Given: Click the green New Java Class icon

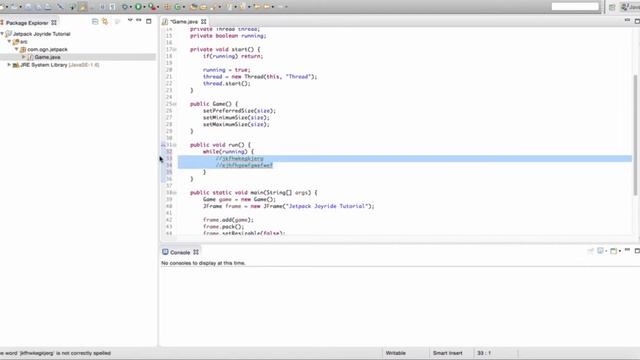Looking at the screenshot, I should (x=178, y=7).
